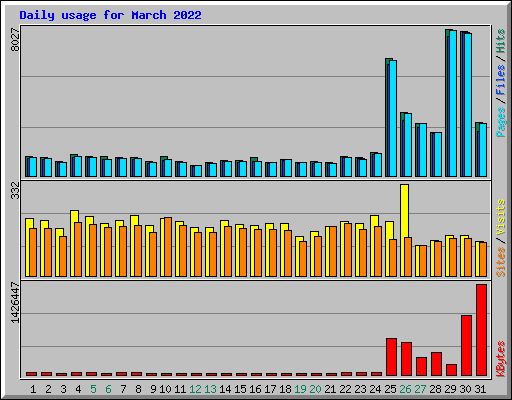Select the orange sites bar for day 27
This screenshot has width=512, height=400.
click(x=423, y=261)
